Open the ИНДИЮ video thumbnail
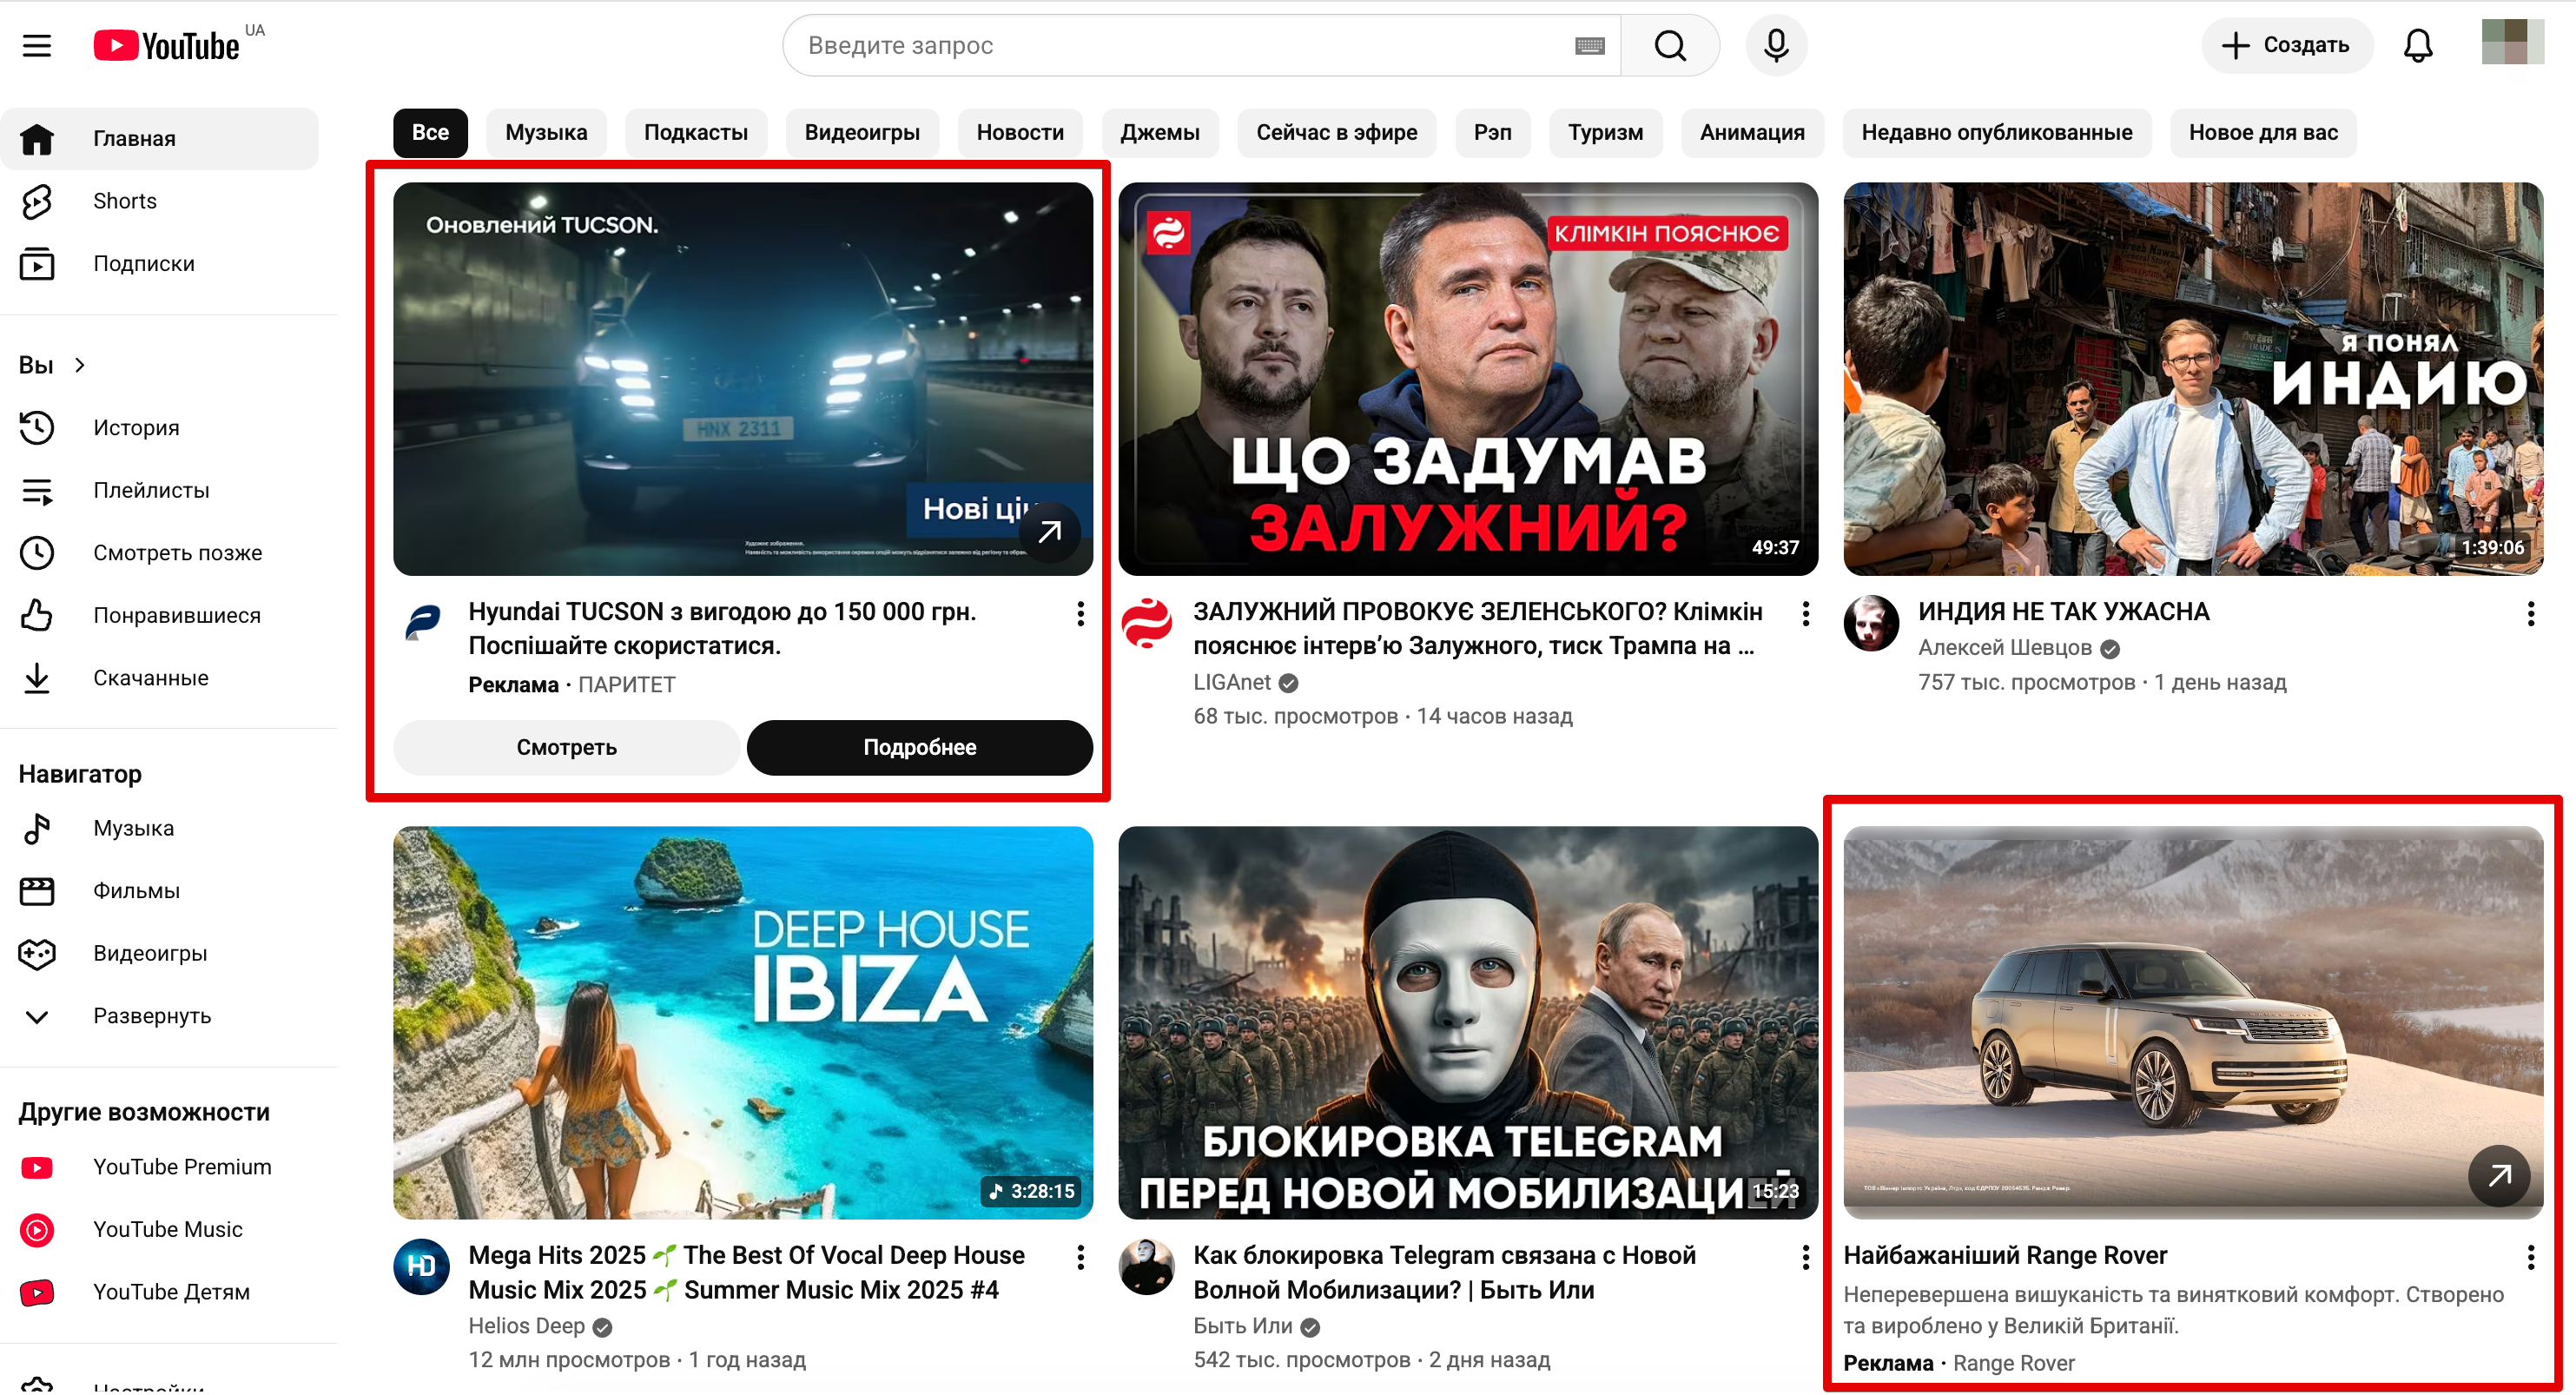 (x=2193, y=379)
